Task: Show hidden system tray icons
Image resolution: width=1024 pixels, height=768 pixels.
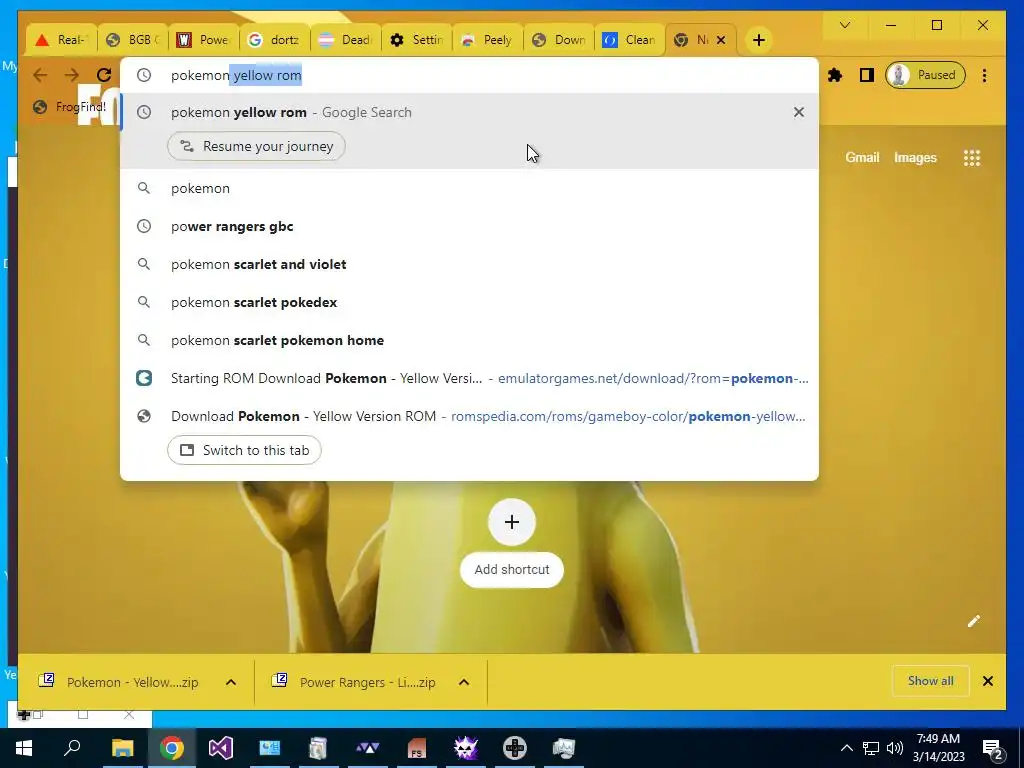Action: click(x=846, y=748)
